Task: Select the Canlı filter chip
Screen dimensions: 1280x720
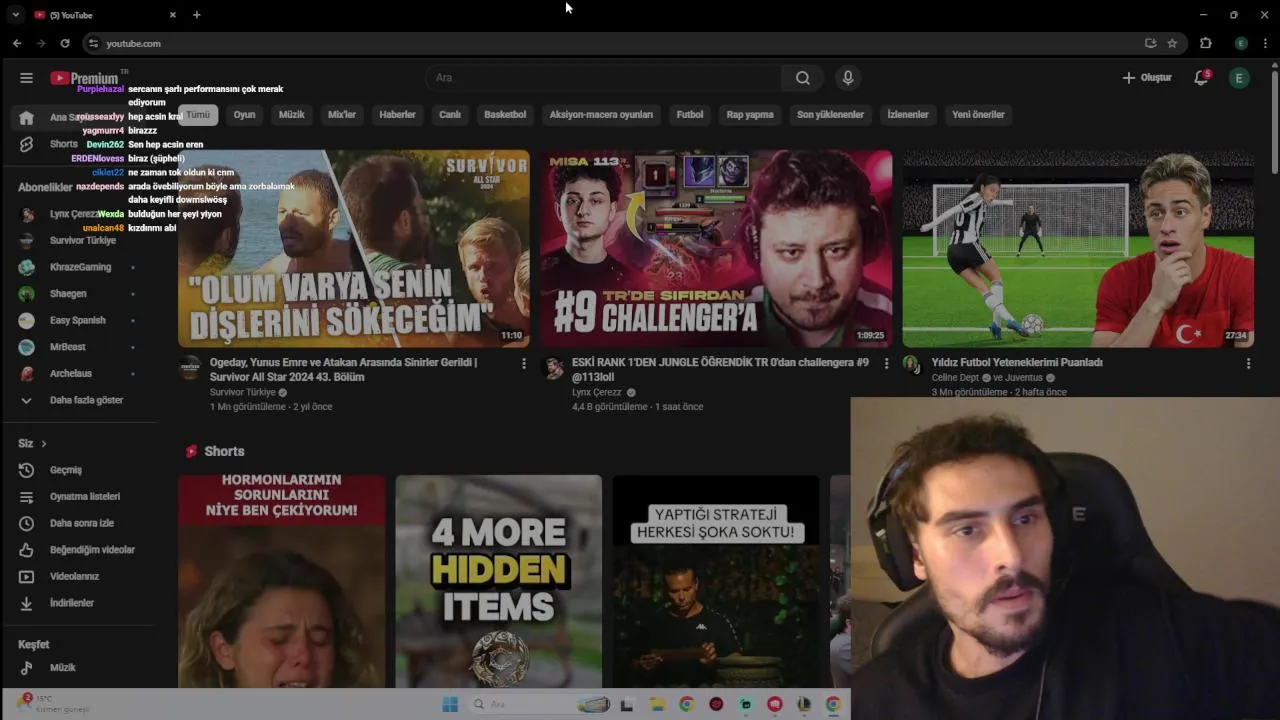Action: [450, 115]
